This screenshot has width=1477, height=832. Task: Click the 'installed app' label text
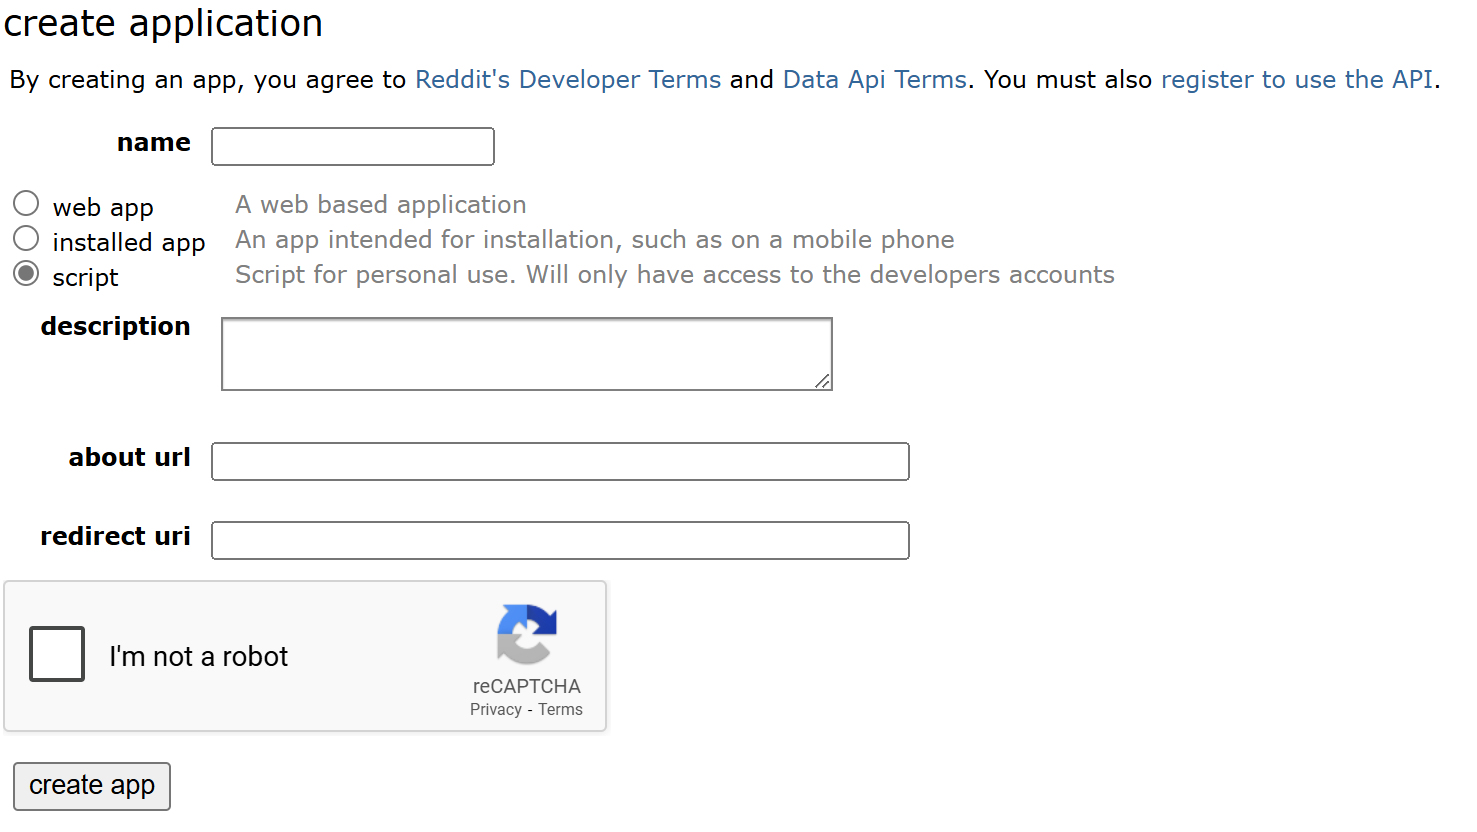pos(128,243)
